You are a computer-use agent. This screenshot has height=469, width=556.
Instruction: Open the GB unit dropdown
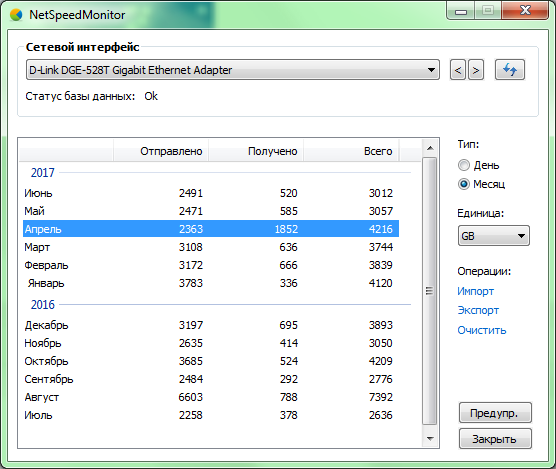[x=494, y=236]
